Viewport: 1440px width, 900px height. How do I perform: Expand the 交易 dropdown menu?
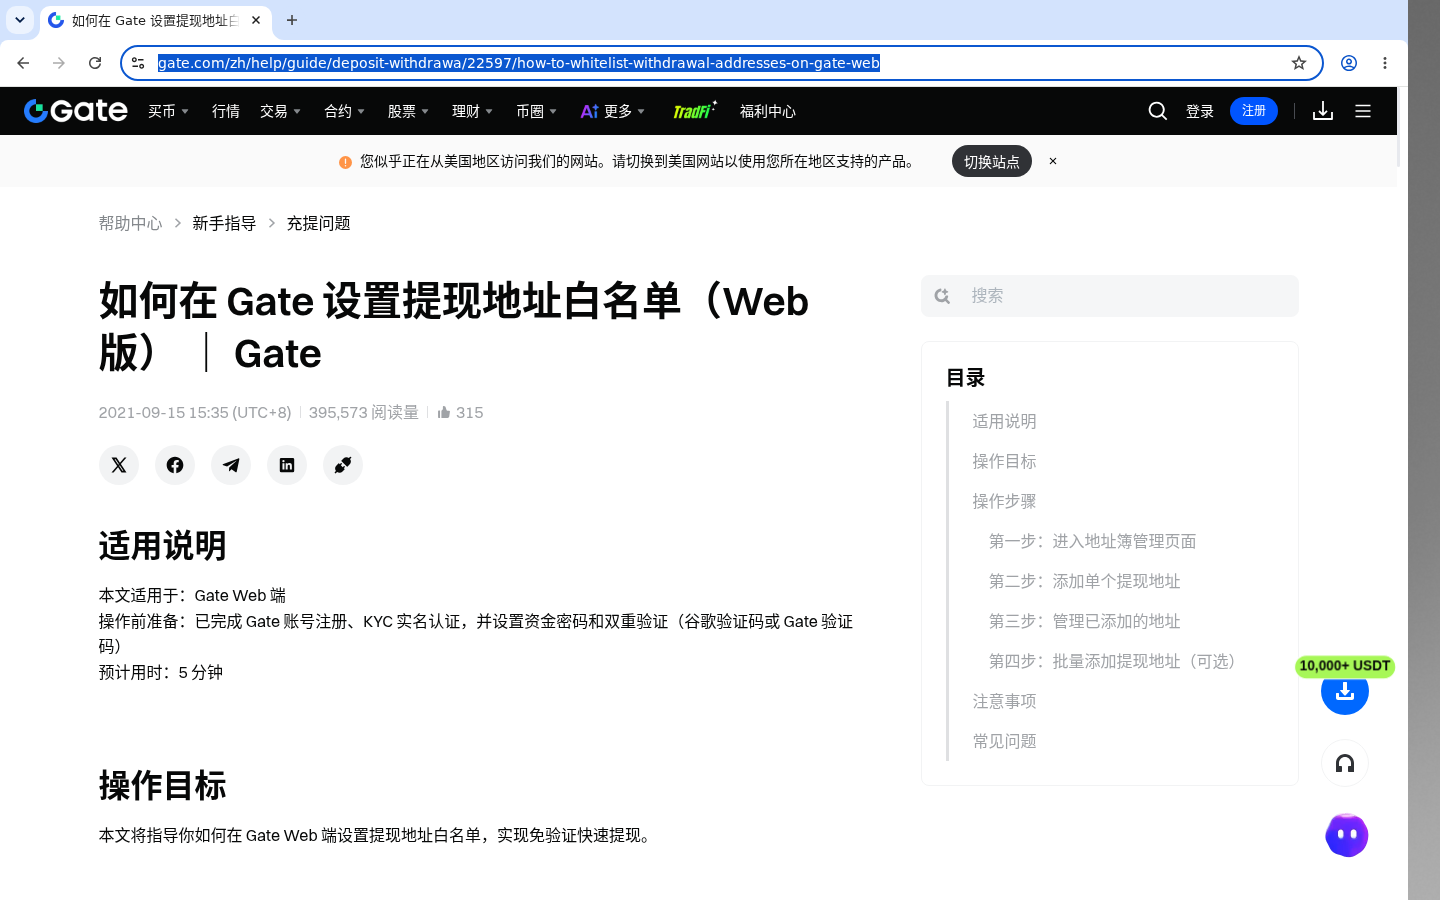(280, 111)
